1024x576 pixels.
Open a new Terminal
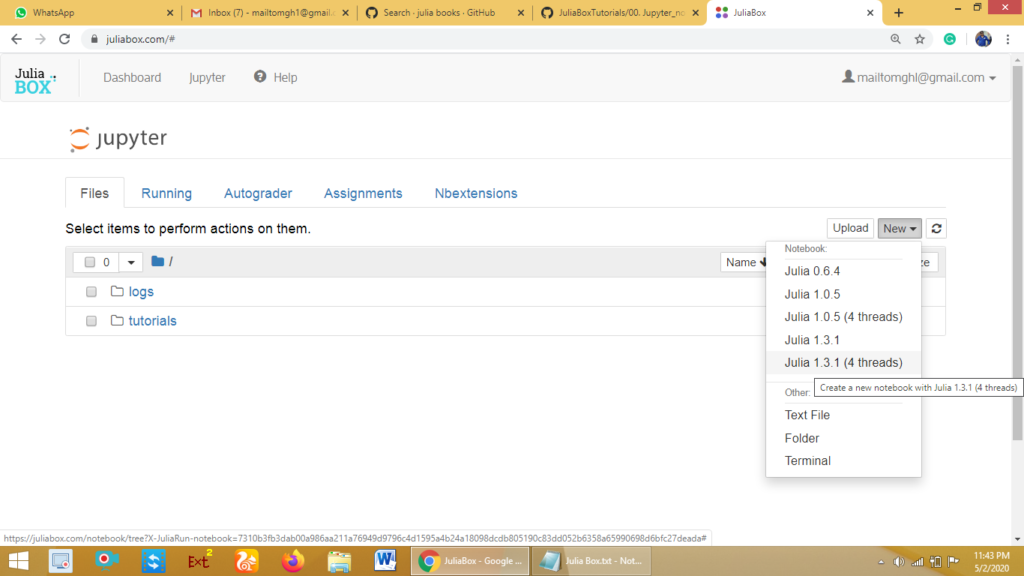(843, 461)
